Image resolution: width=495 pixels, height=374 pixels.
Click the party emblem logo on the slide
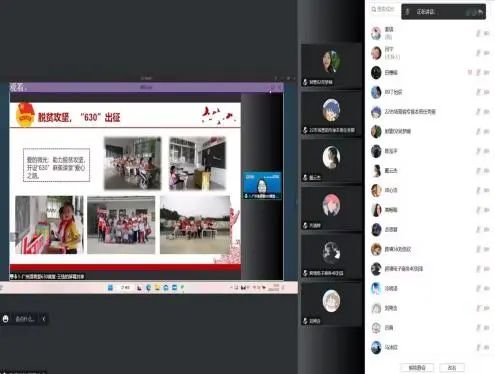(x=25, y=115)
